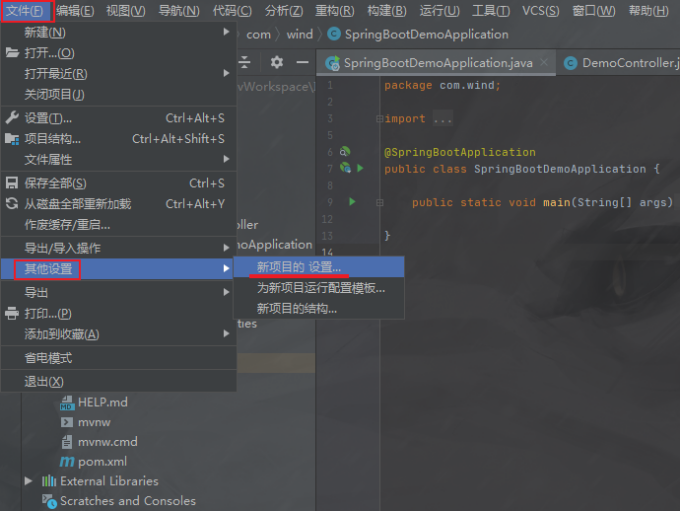Choose 作废缓存/重启... entry
The height and width of the screenshot is (511, 681).
click(x=119, y=225)
